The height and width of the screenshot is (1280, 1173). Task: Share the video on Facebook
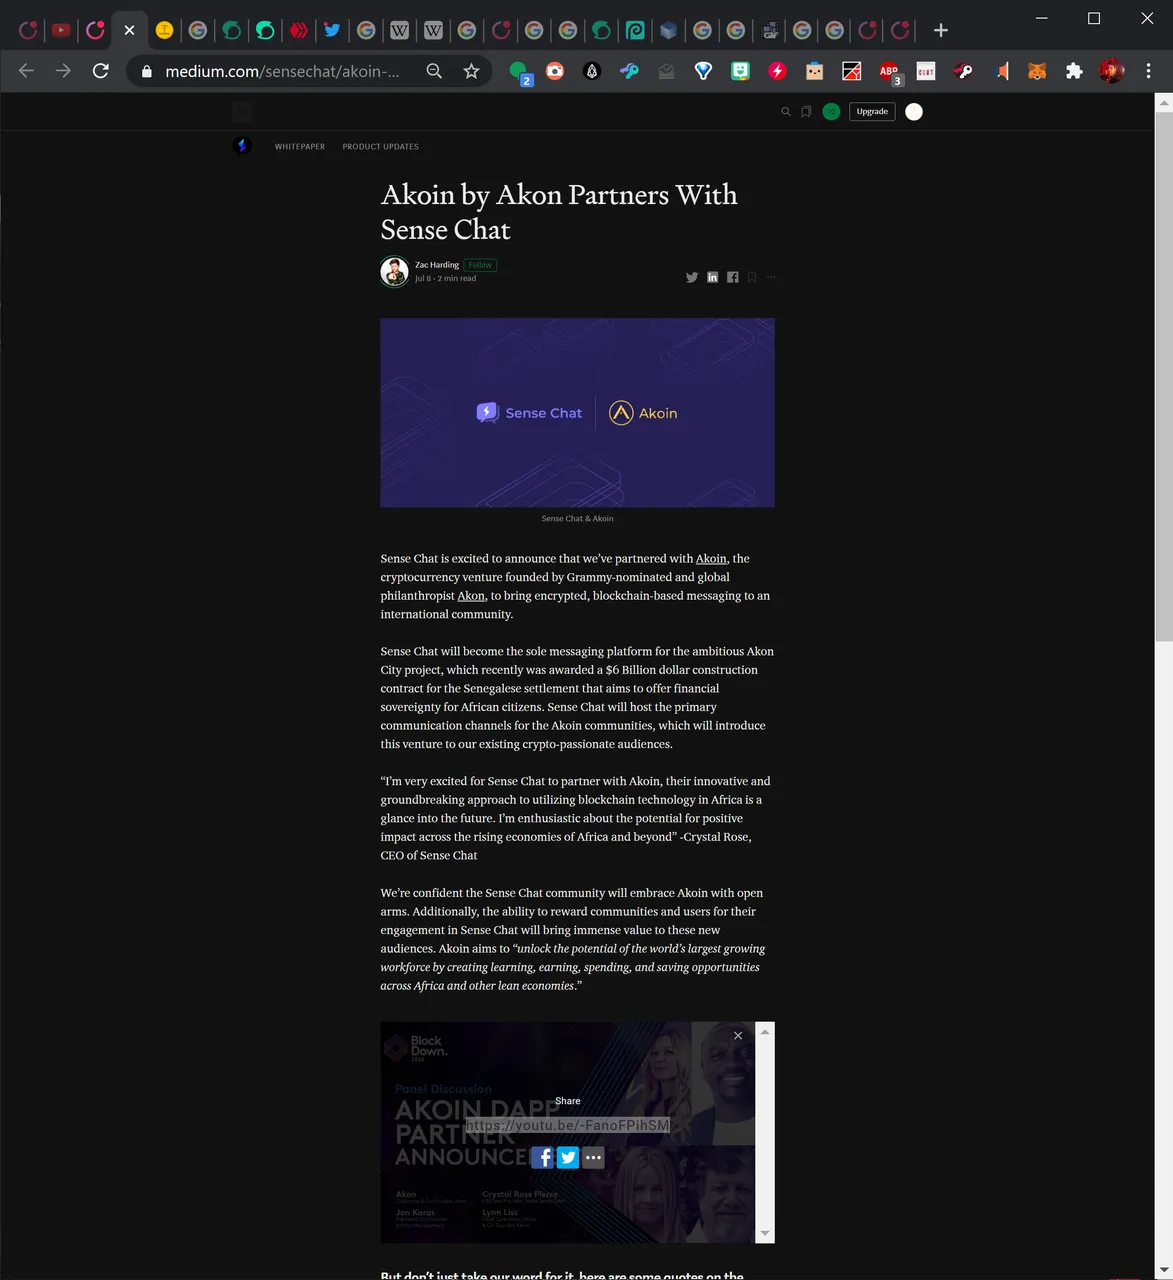click(x=542, y=1157)
